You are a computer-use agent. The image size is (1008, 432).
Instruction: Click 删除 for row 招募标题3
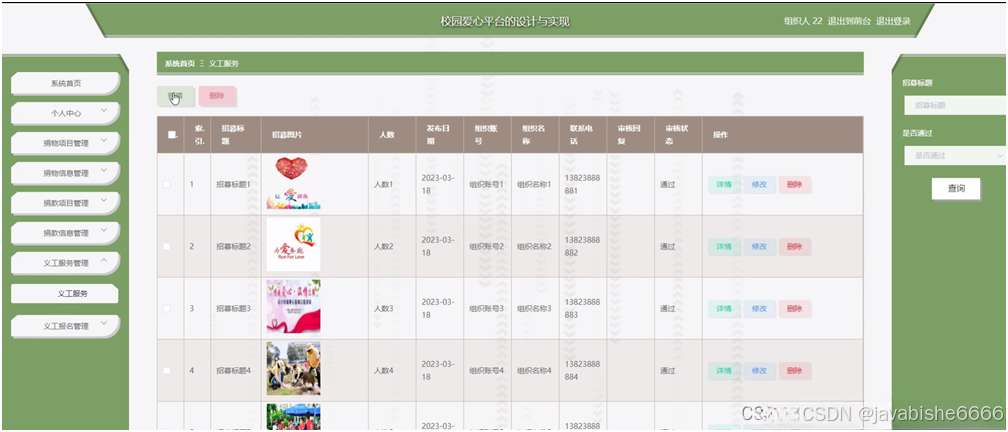coord(795,309)
